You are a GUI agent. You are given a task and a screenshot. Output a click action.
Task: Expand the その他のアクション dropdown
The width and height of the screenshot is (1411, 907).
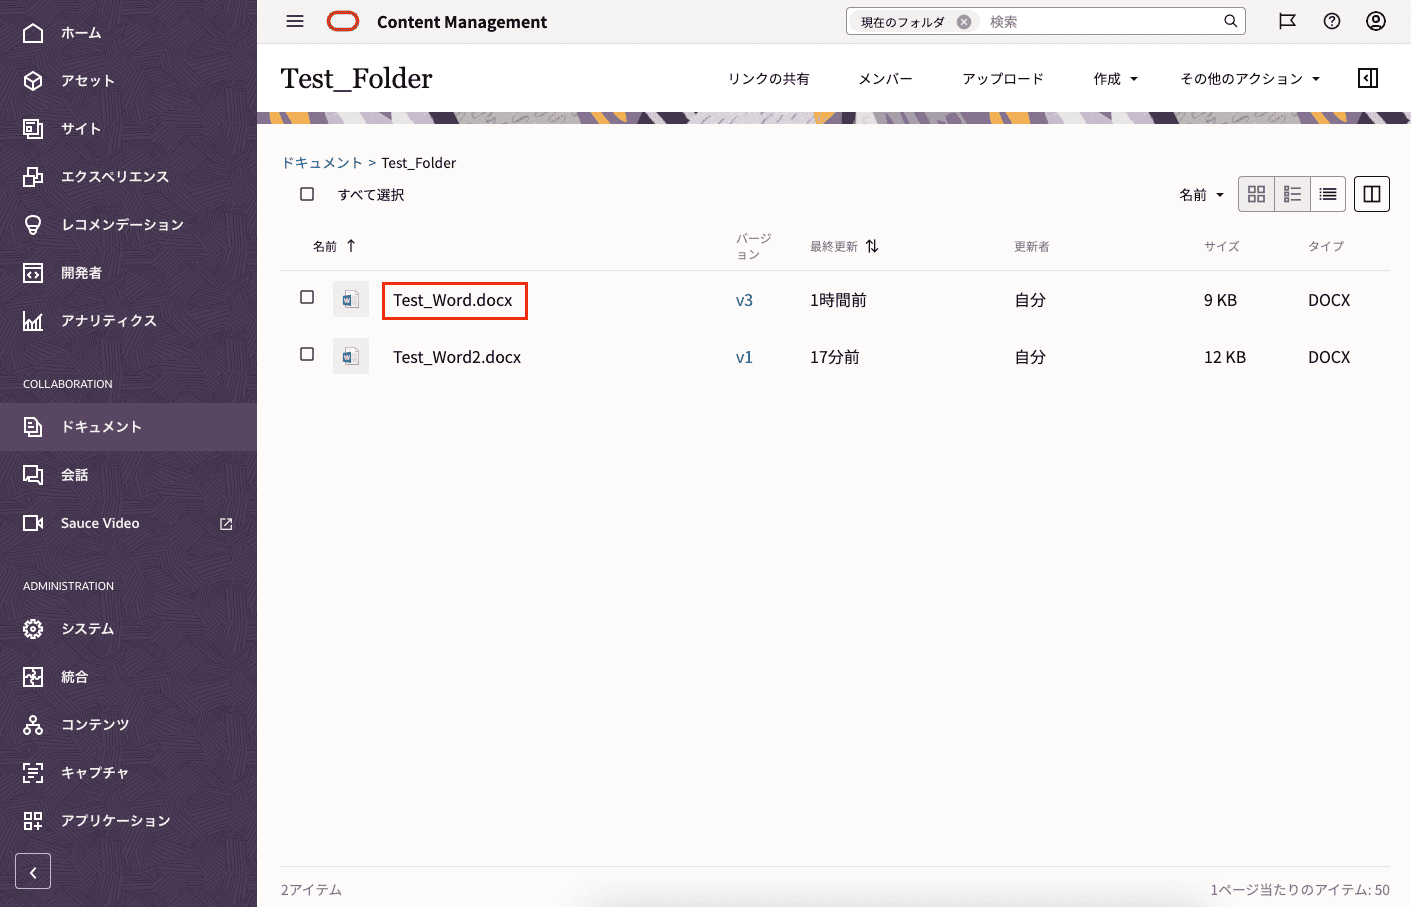click(x=1250, y=78)
